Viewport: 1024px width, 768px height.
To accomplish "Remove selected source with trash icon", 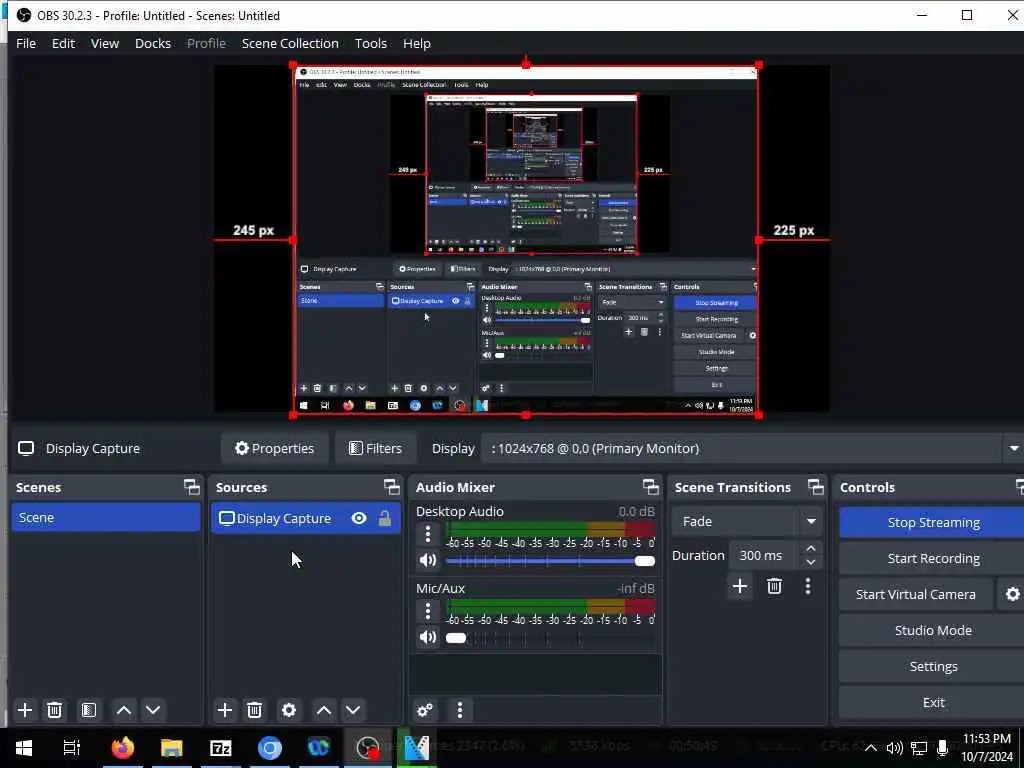I will [x=255, y=710].
